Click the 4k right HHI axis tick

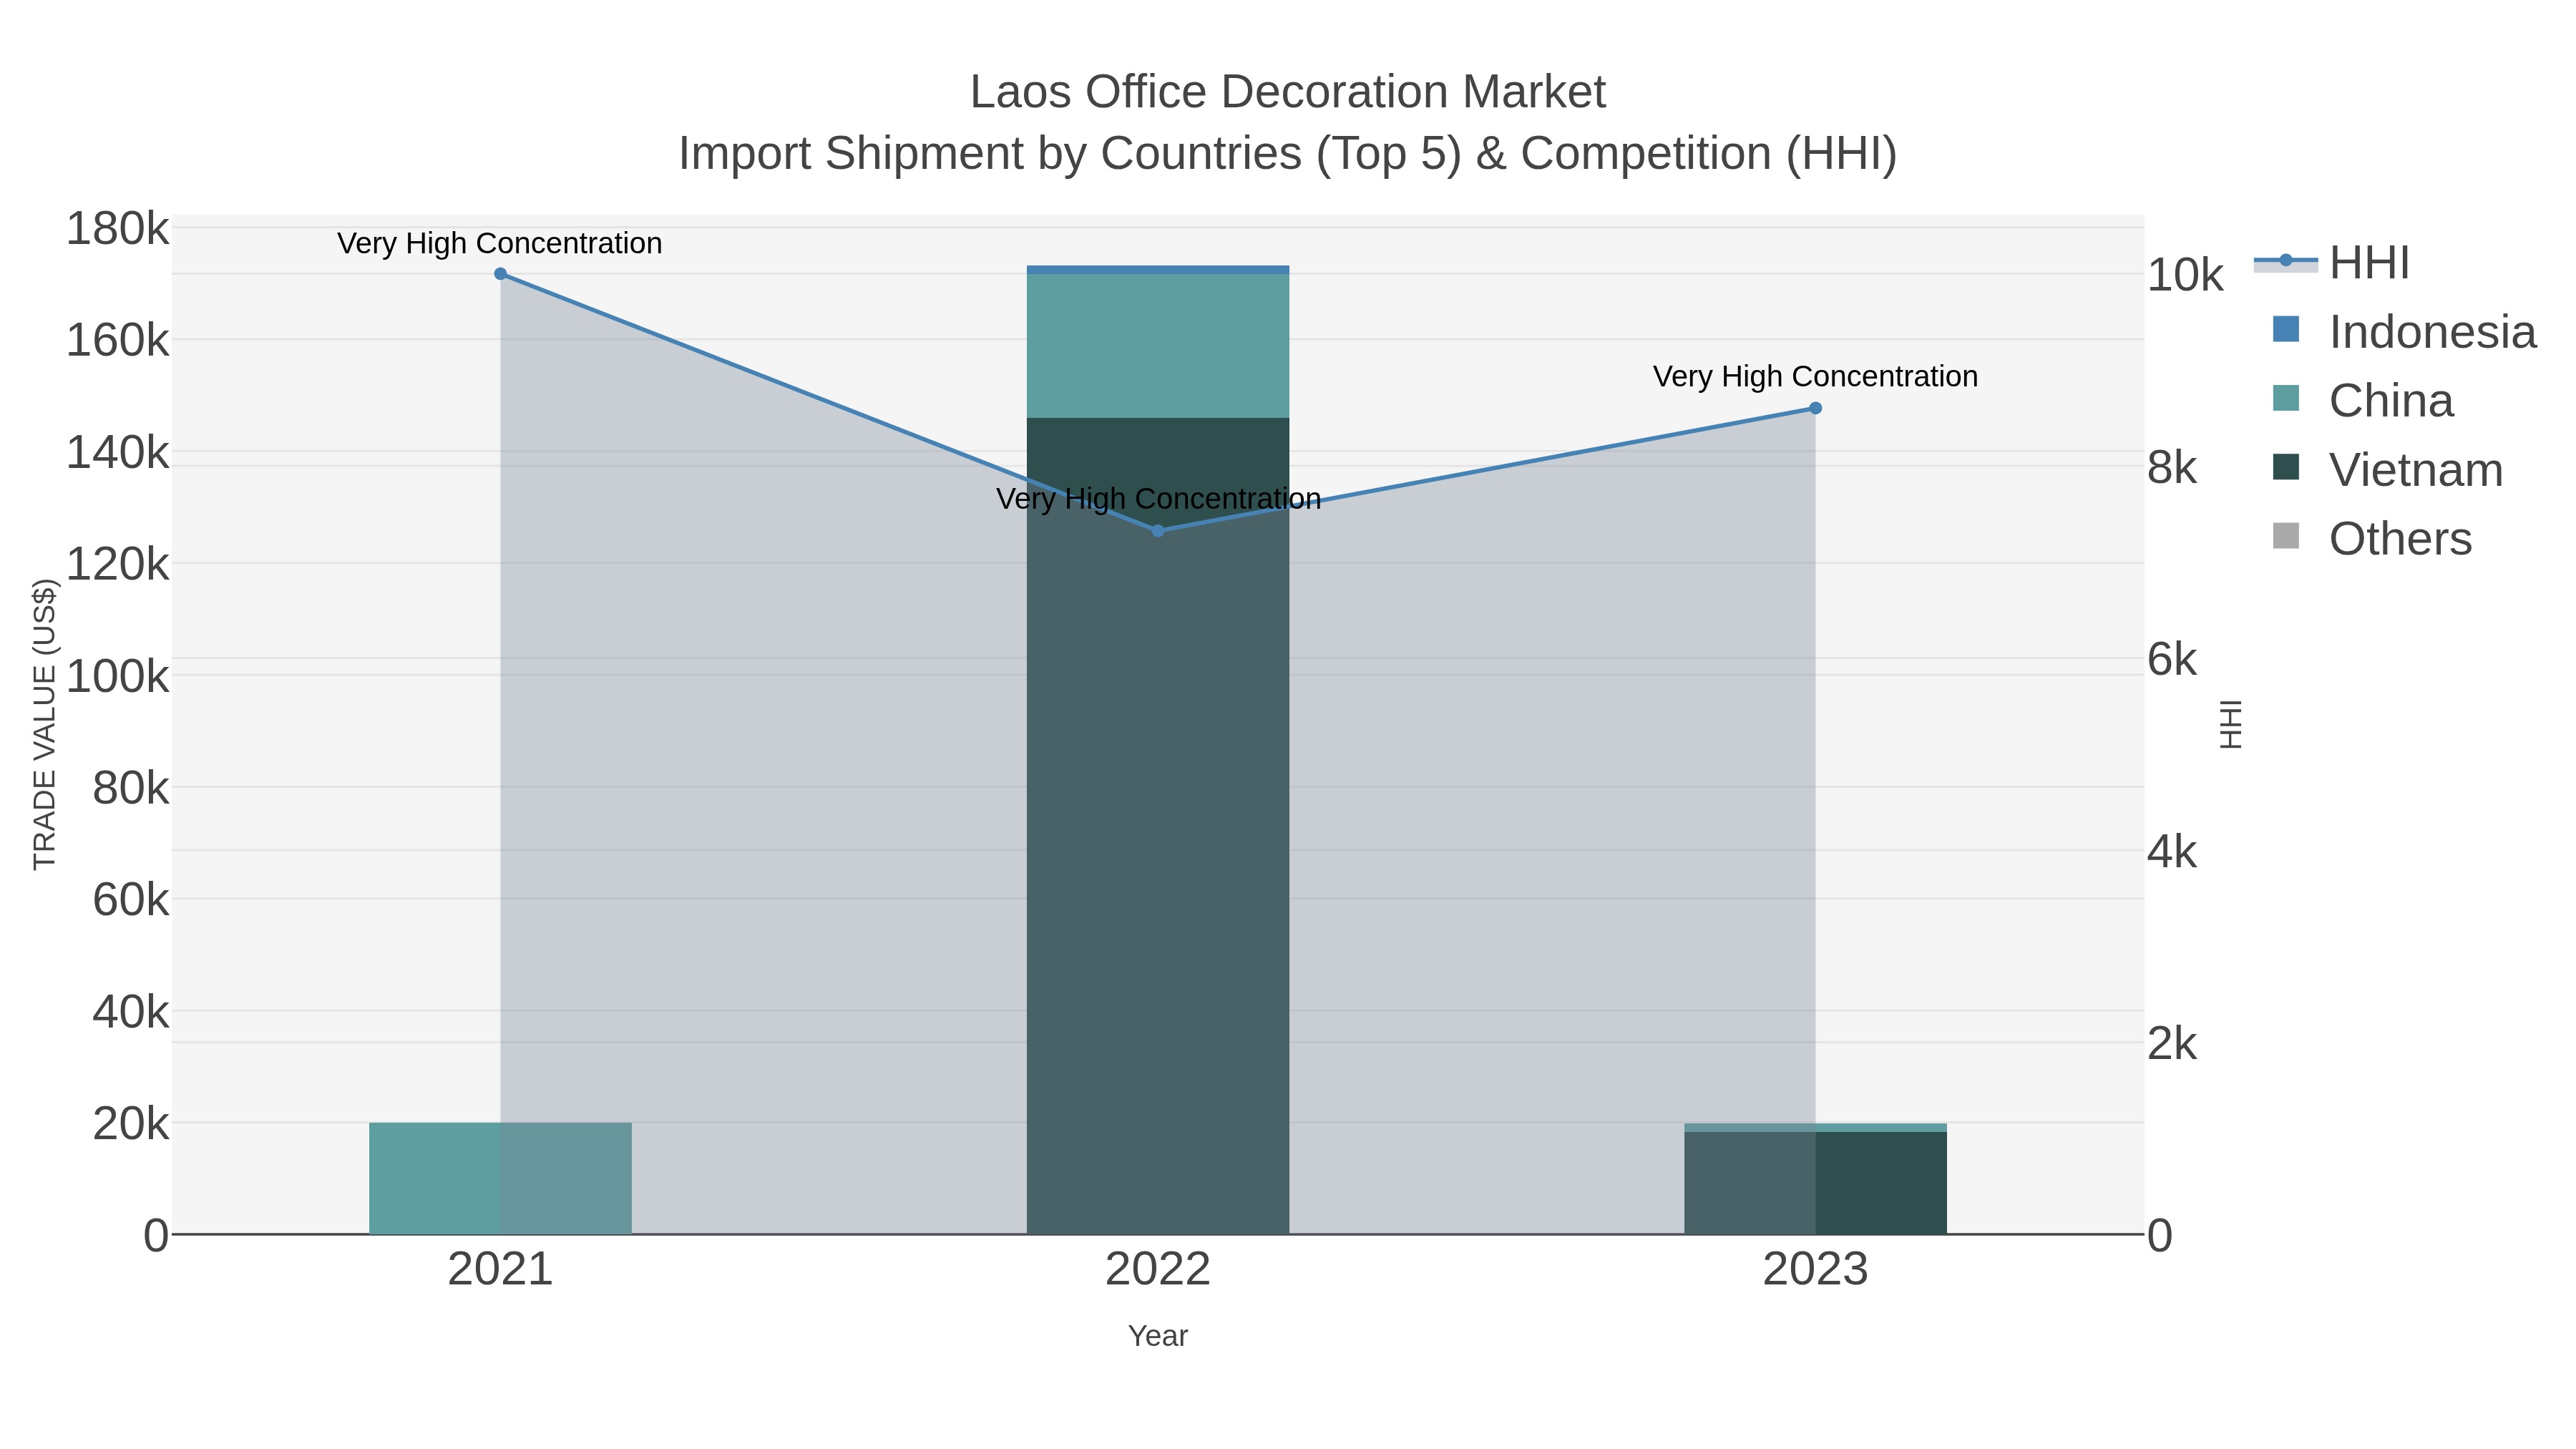click(x=2172, y=852)
